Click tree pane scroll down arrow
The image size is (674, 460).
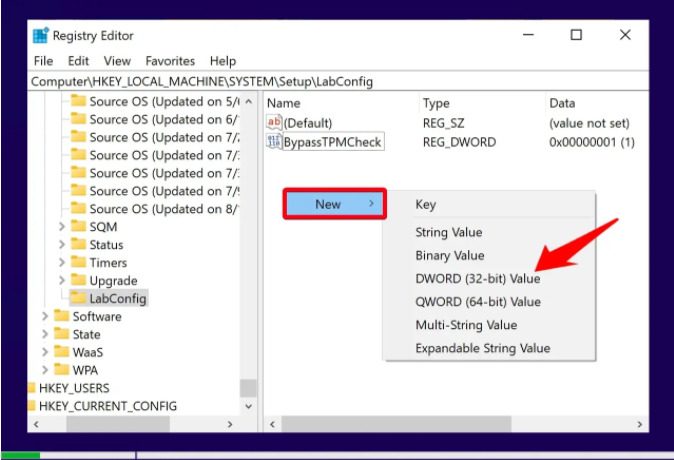[248, 406]
